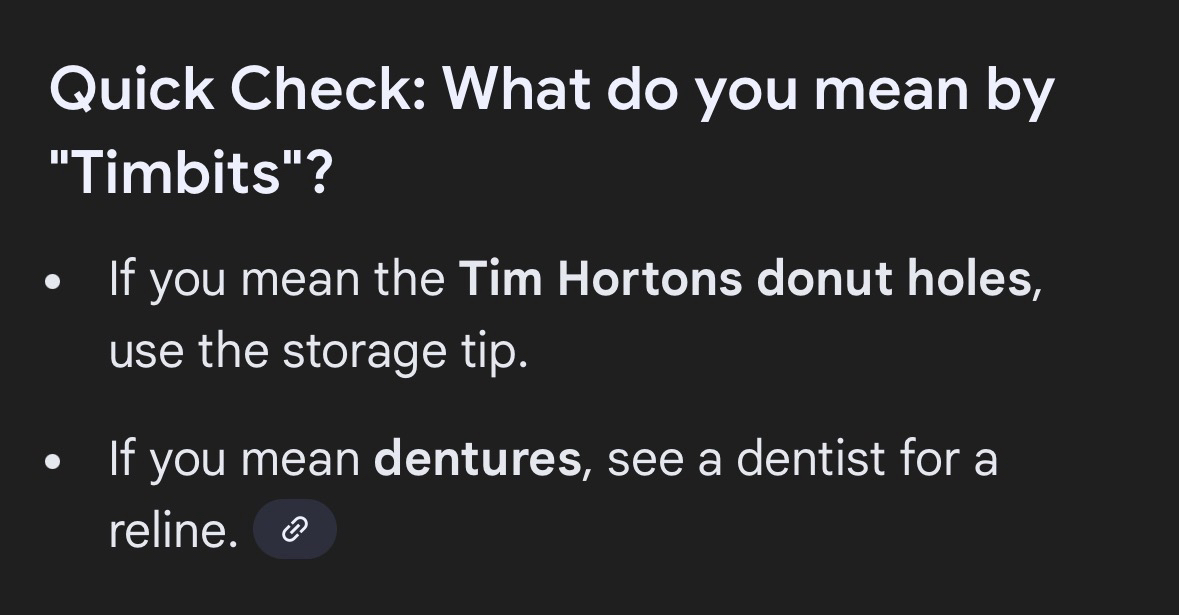
Task: Click the "see a dentist for a" phrase
Action: (802, 459)
